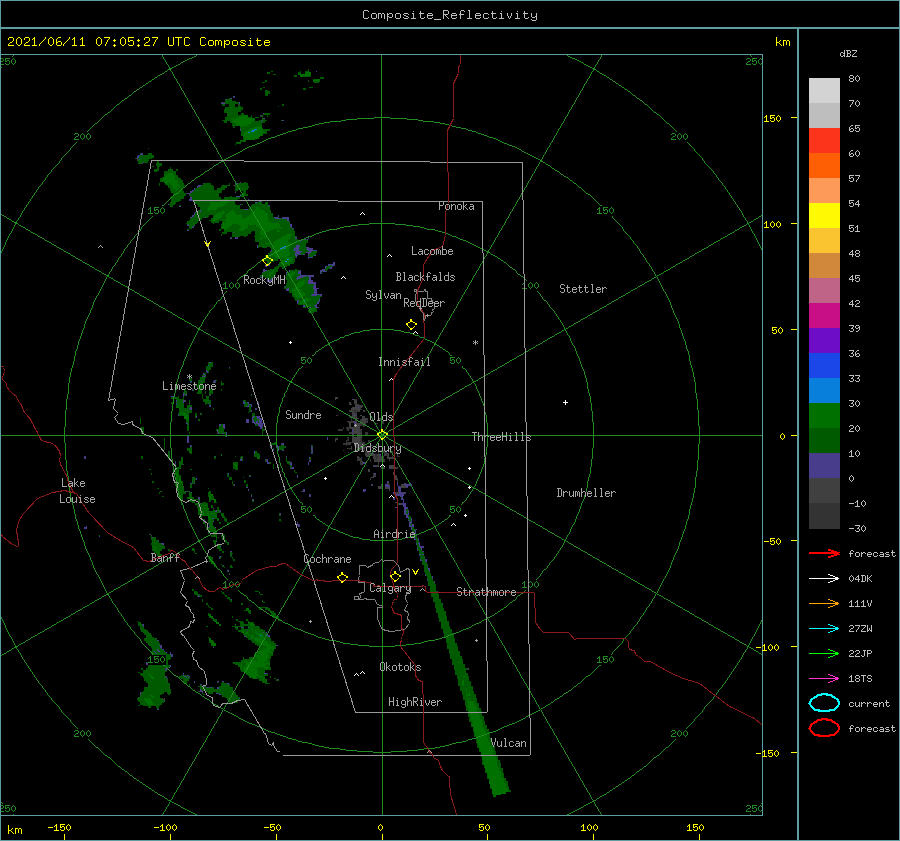
Task: Click the Limestone label
Action: pos(189,386)
